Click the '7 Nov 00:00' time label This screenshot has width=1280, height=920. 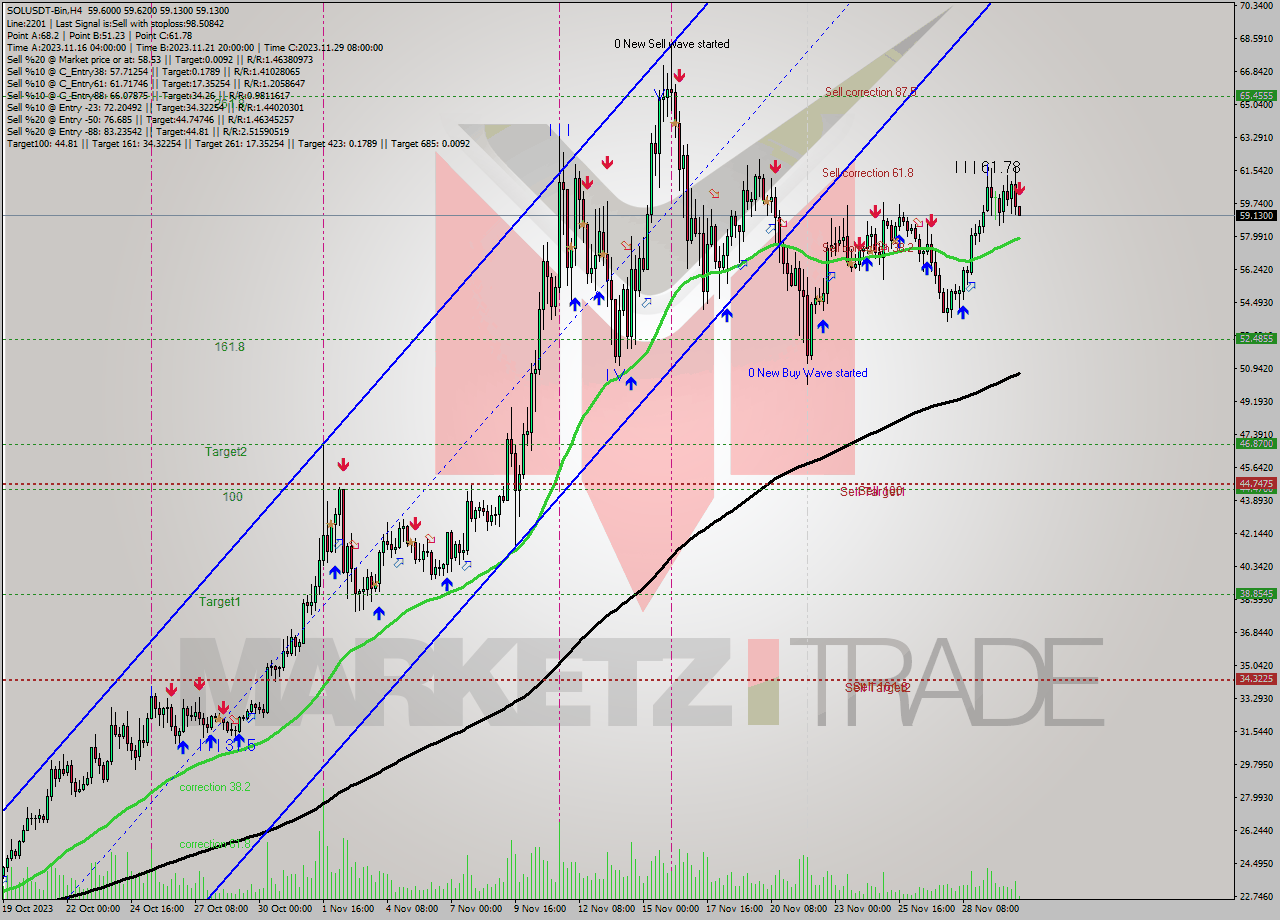476,910
